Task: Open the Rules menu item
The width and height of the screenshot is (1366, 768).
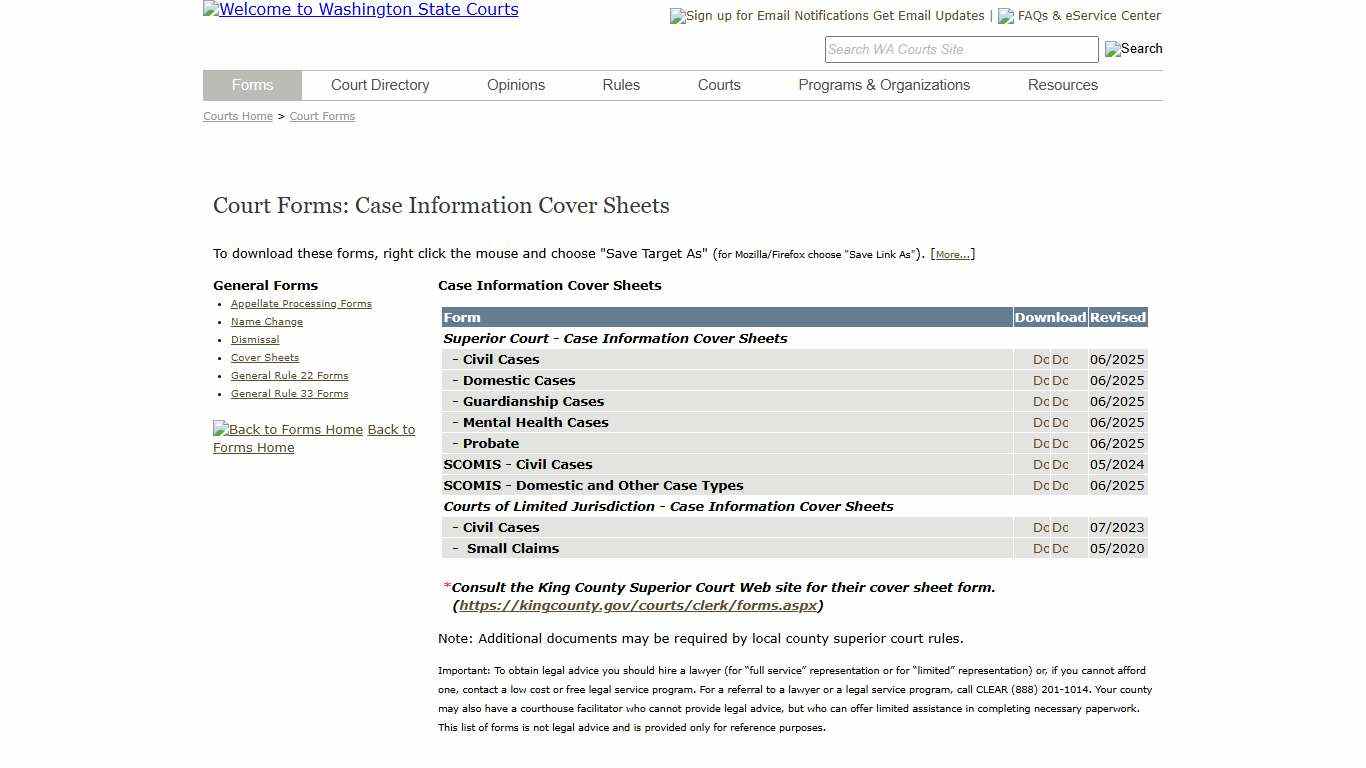Action: click(620, 85)
